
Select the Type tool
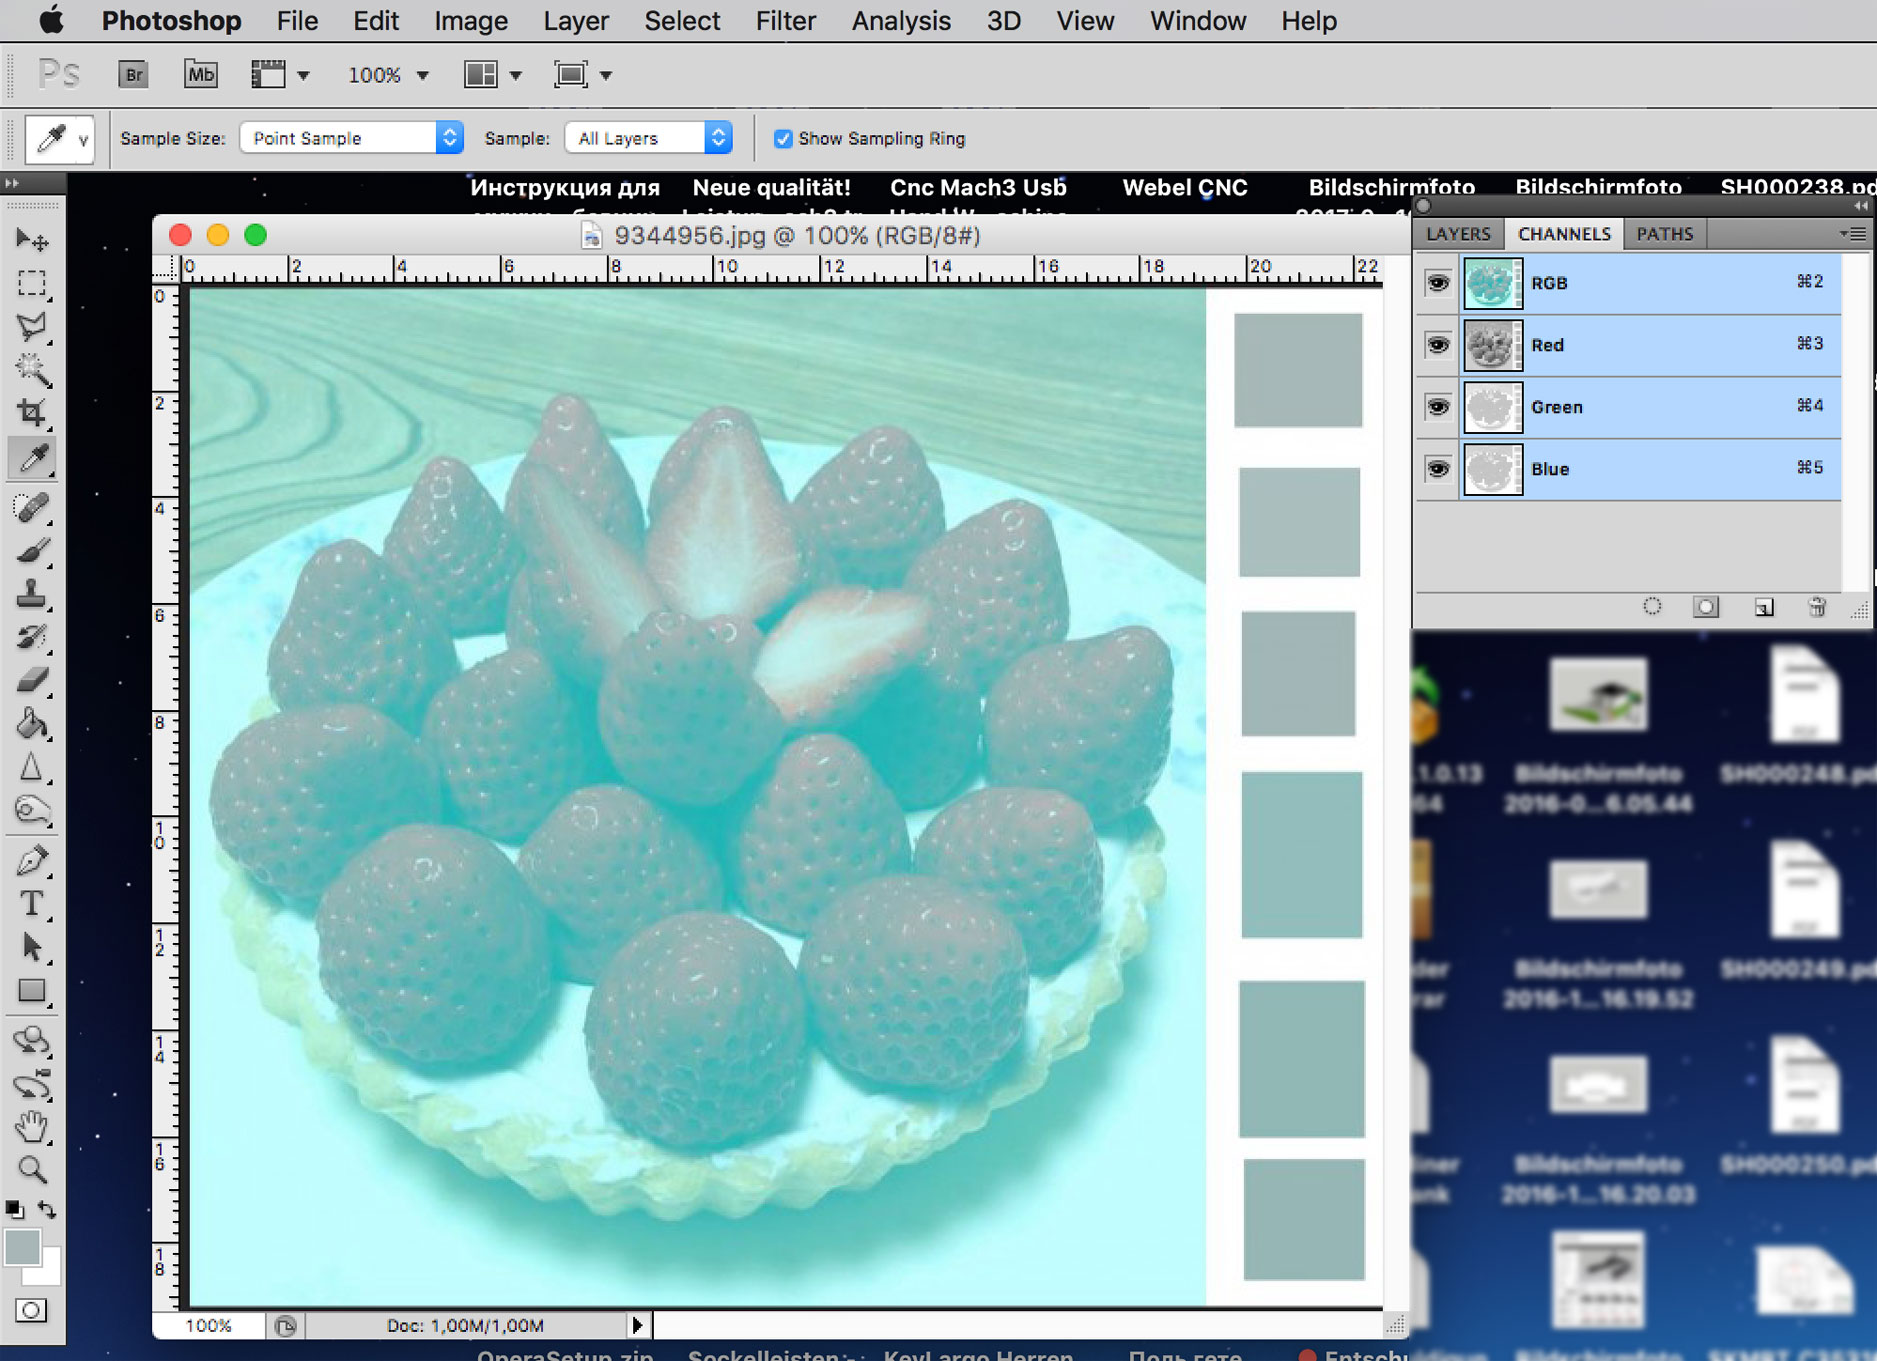32,903
